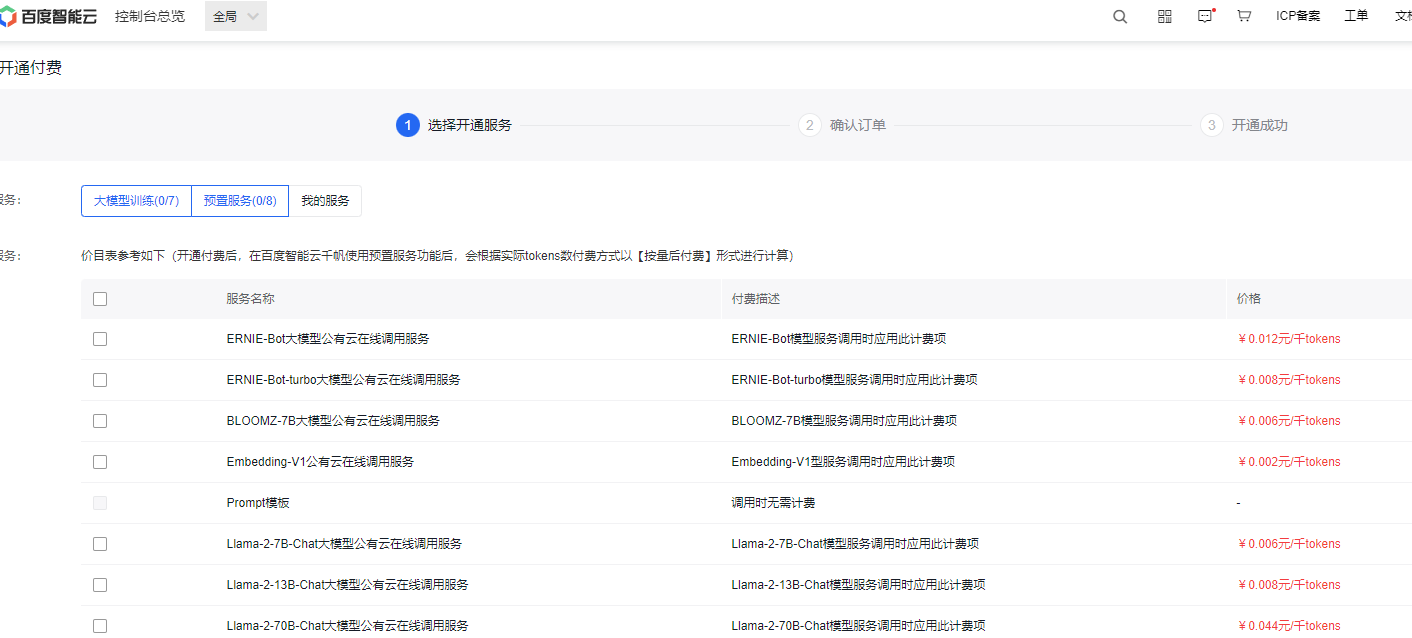
Task: Click ERNIE-Bot-turbo模型服务调用时应用此计费项 description
Action: point(855,380)
